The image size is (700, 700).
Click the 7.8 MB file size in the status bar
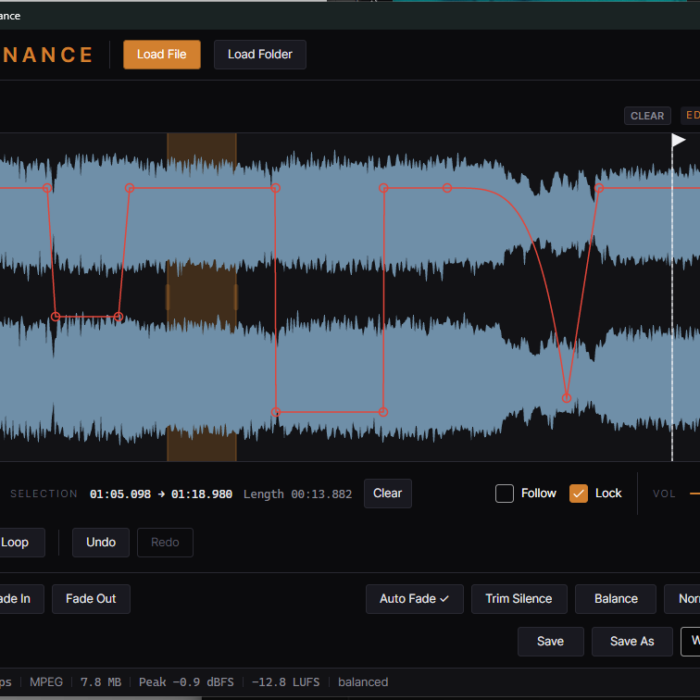coord(100,682)
